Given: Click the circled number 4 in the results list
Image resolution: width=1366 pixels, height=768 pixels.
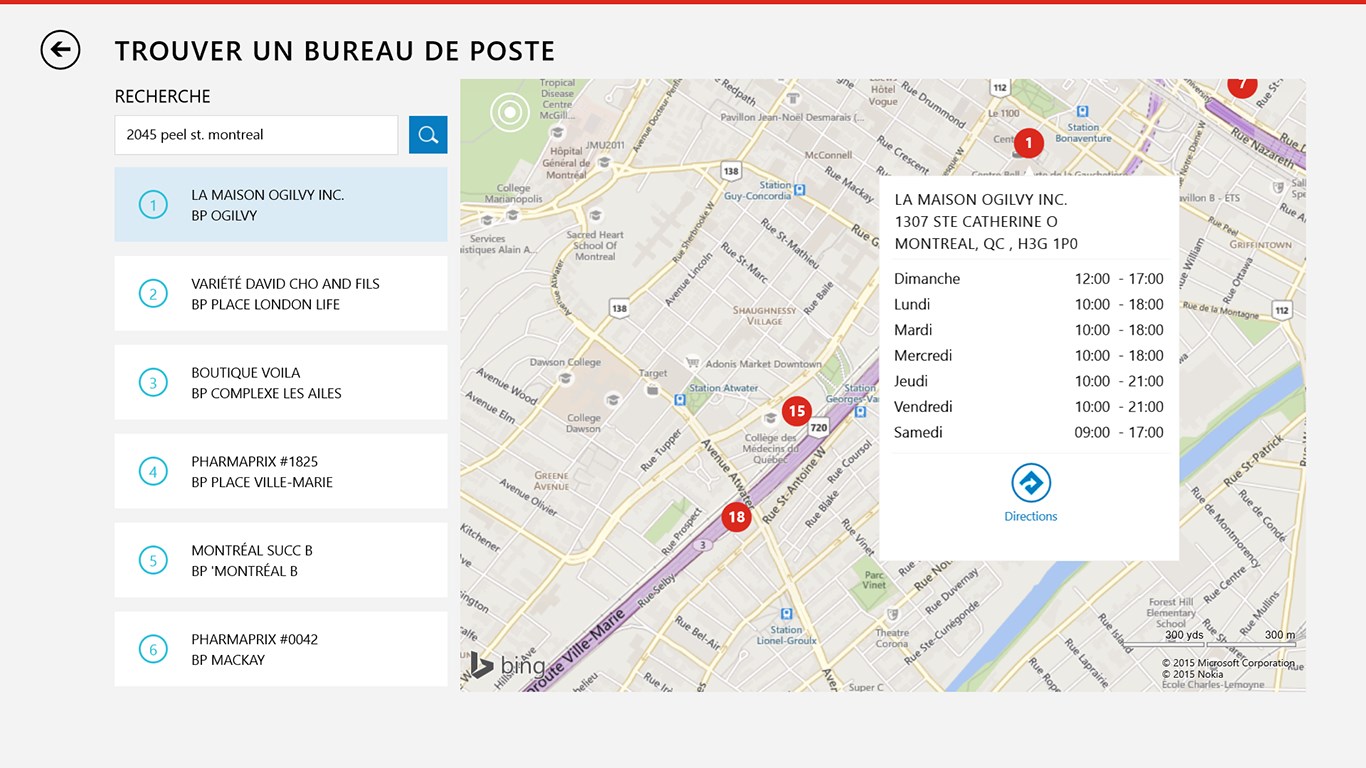Looking at the screenshot, I should click(153, 471).
